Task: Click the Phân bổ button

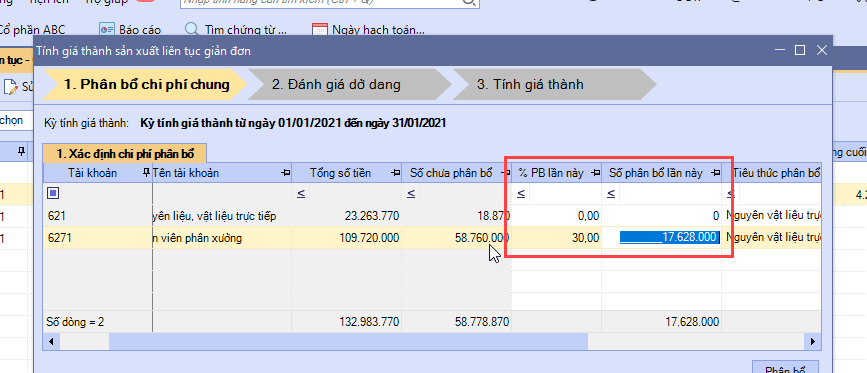Action: pyautogui.click(x=785, y=368)
